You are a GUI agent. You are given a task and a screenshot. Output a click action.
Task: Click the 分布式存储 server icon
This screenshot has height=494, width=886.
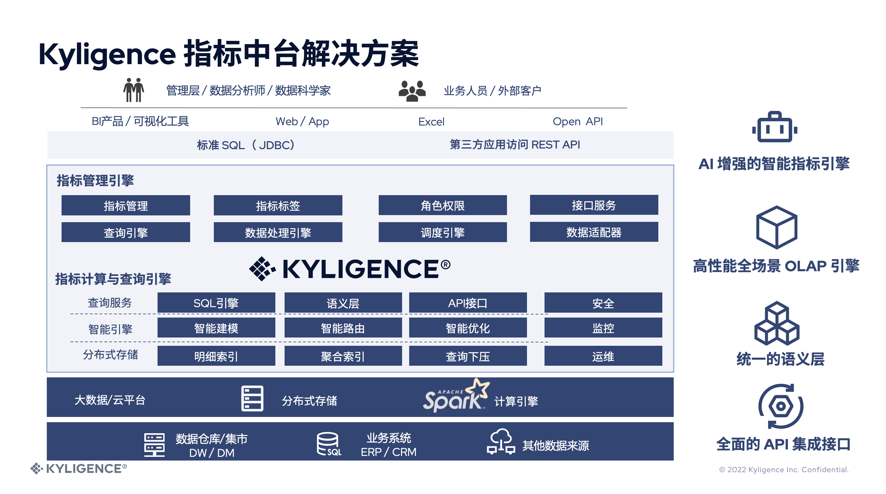point(253,399)
